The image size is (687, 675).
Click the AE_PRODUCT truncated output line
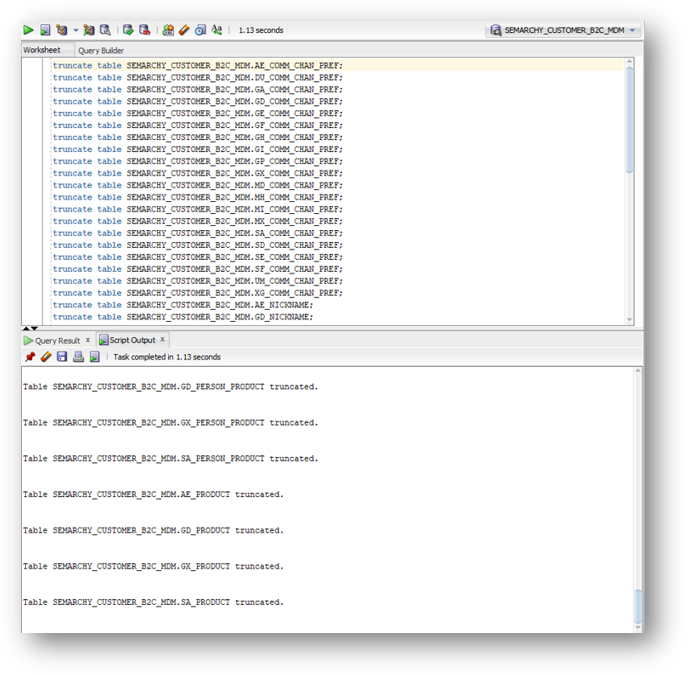click(x=153, y=495)
